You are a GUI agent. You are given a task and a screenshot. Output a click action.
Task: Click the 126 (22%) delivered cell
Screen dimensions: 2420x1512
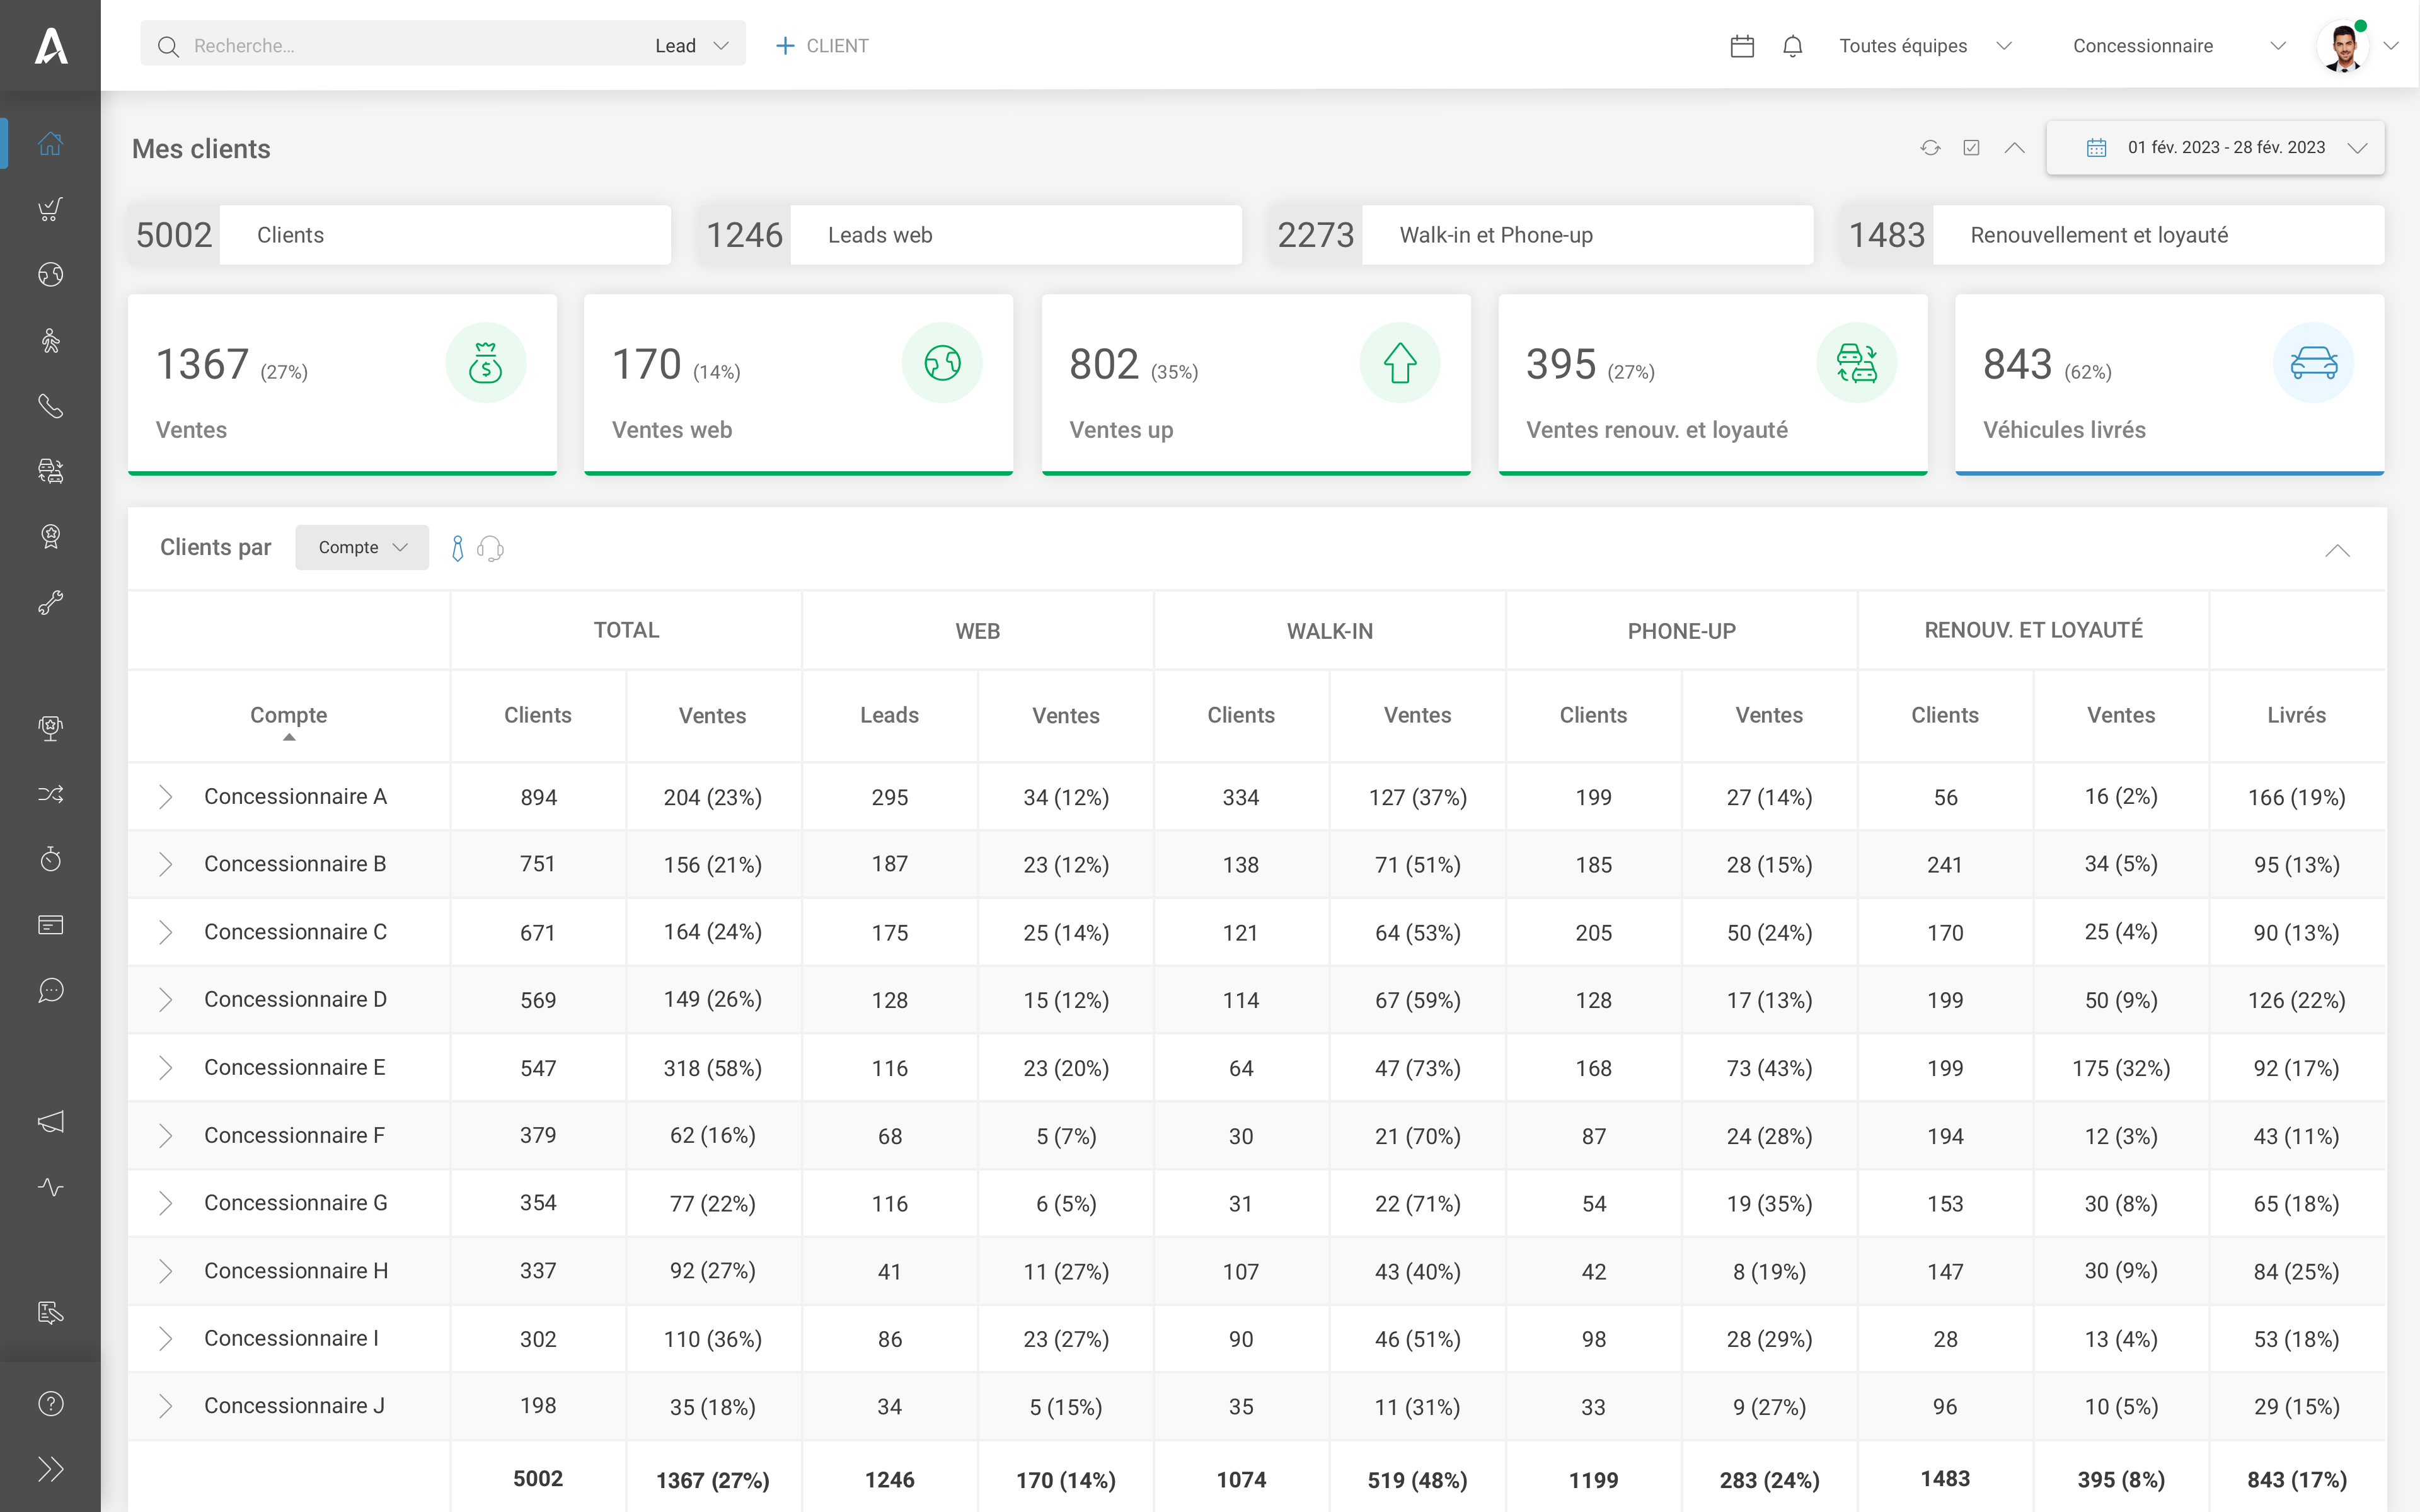[2296, 1000]
